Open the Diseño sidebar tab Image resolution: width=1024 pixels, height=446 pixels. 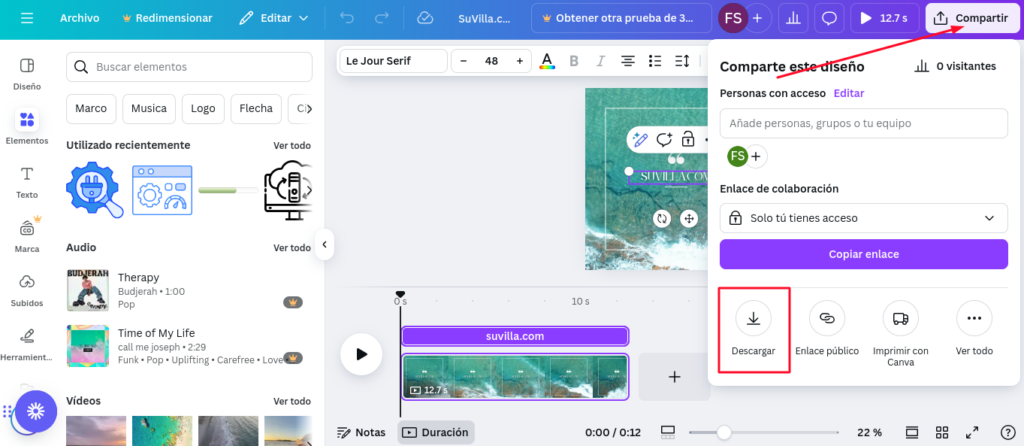pyautogui.click(x=27, y=74)
